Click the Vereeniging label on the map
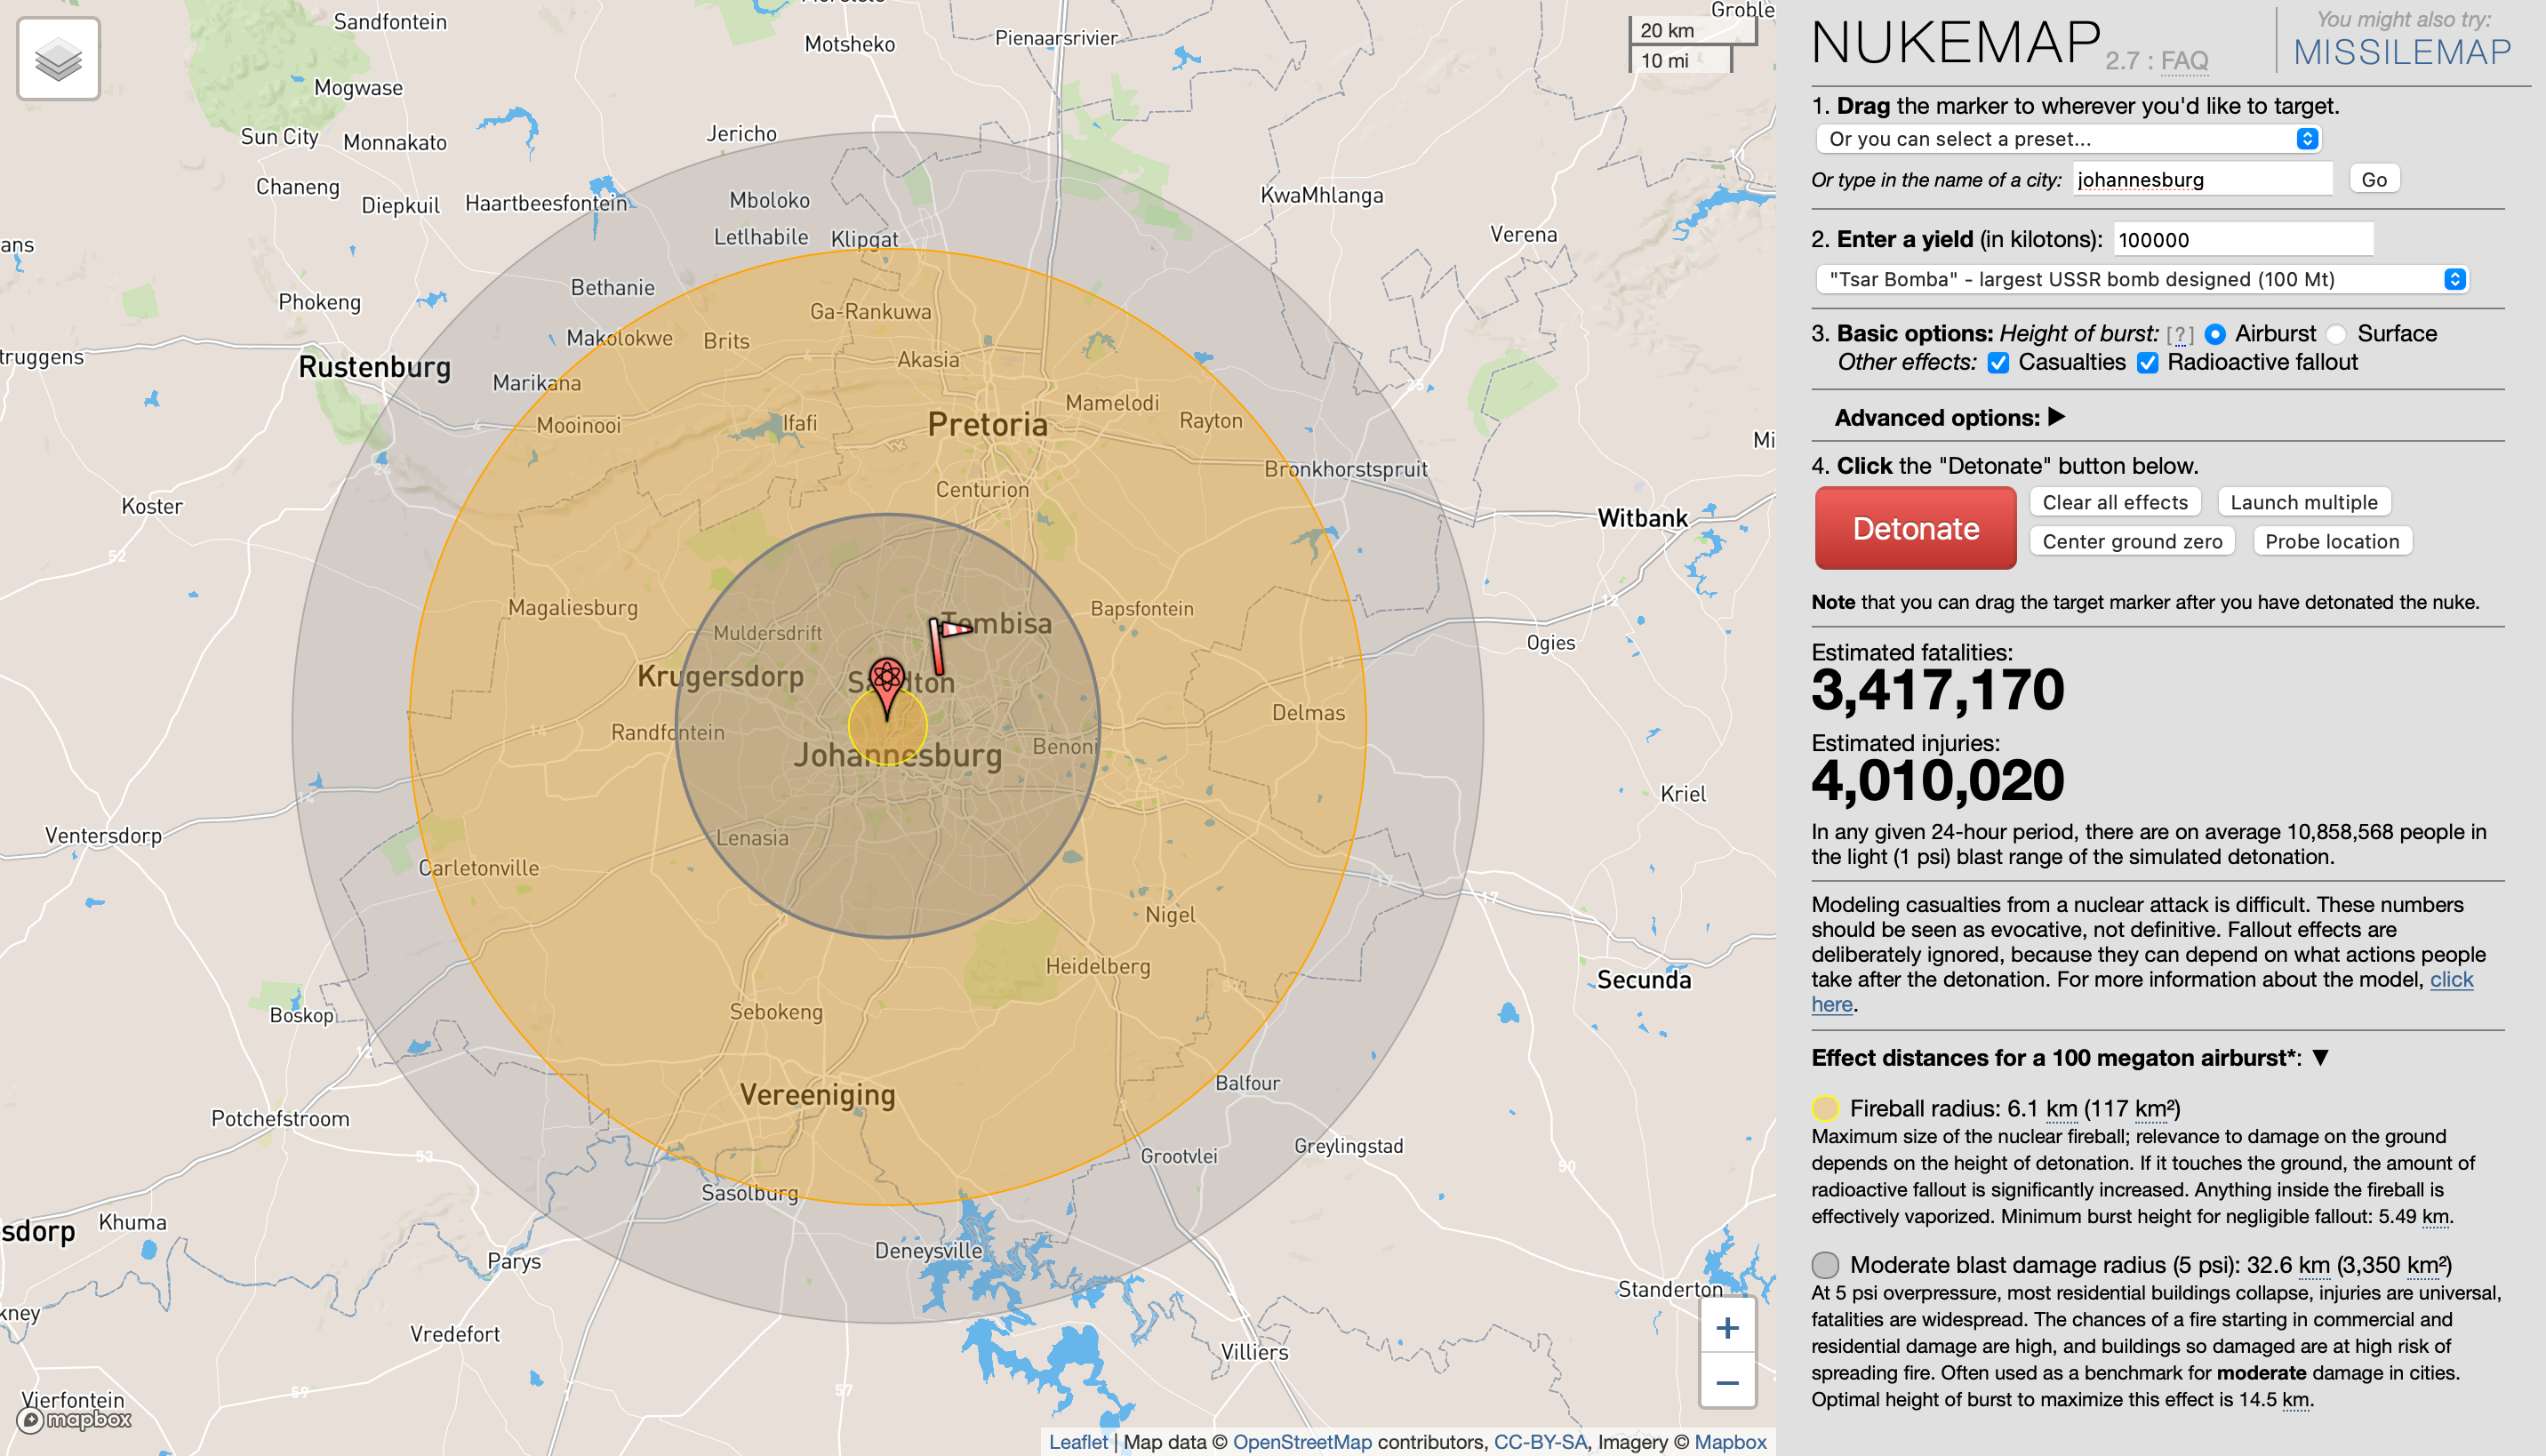Image resolution: width=2546 pixels, height=1456 pixels. [817, 1095]
